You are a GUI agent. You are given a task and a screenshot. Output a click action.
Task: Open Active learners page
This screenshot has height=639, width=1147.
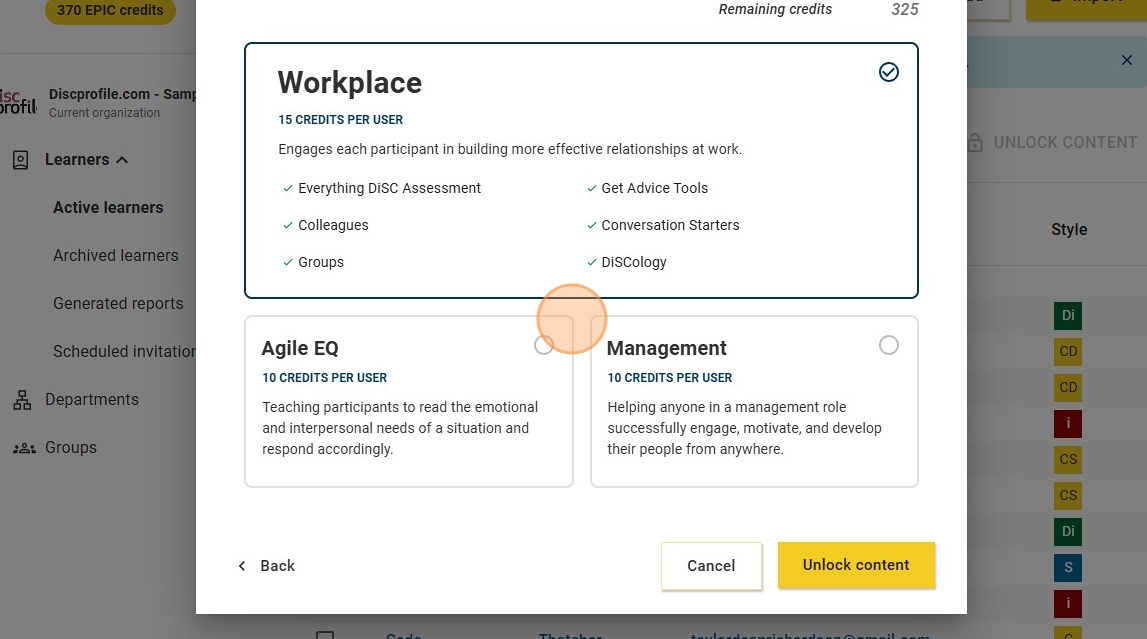[x=108, y=208]
